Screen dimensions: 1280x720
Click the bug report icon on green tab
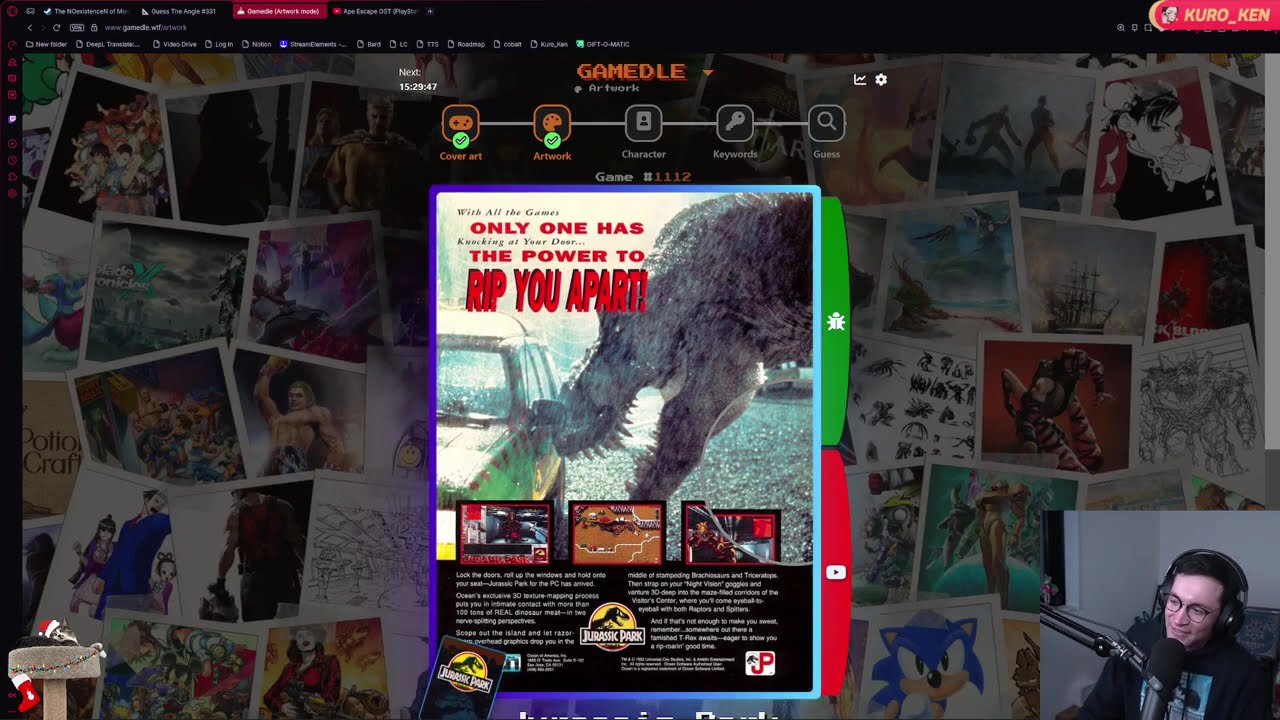[836, 321]
